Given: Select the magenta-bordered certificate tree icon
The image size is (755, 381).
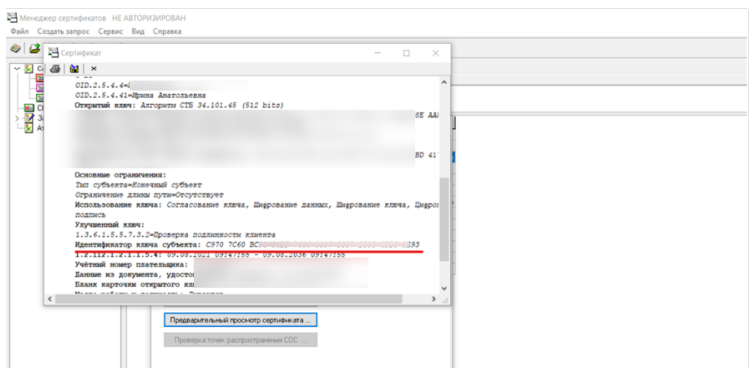Looking at the screenshot, I should [x=40, y=88].
